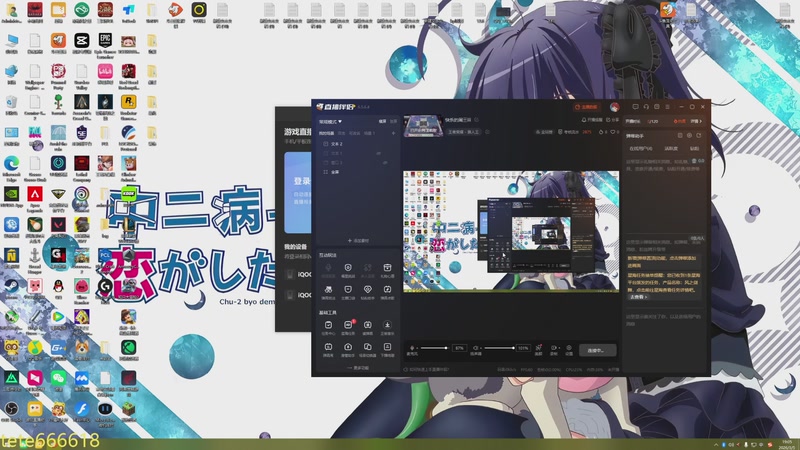Open the headset support icon in the title bar
This screenshot has width=800, height=450.
click(x=646, y=107)
